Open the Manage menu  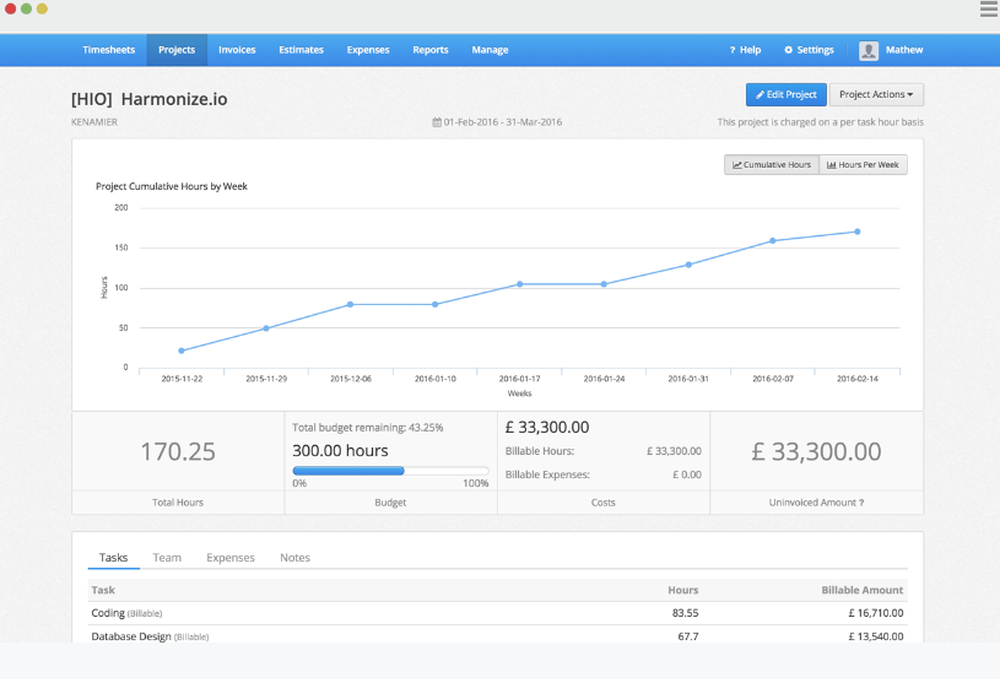490,50
